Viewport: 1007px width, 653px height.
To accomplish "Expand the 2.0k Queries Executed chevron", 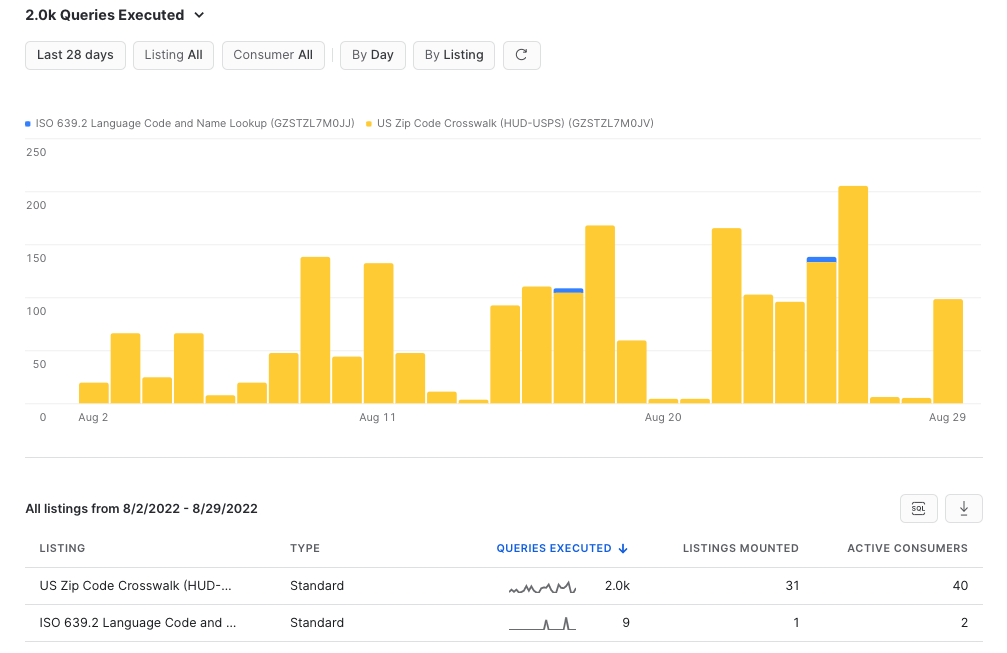I will [x=199, y=15].
